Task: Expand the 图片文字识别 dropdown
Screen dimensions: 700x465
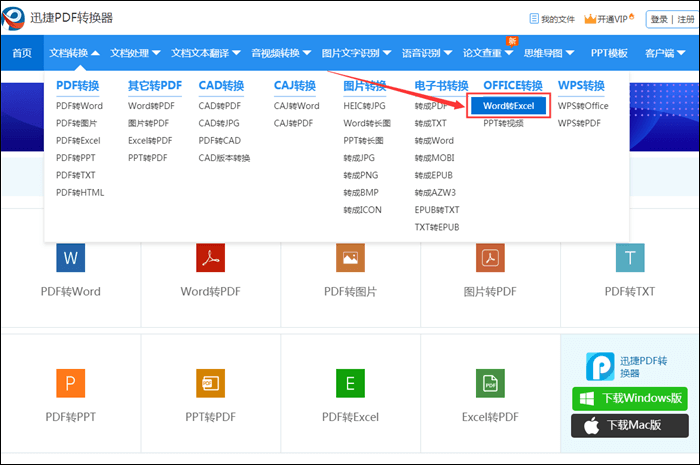Action: pos(387,53)
